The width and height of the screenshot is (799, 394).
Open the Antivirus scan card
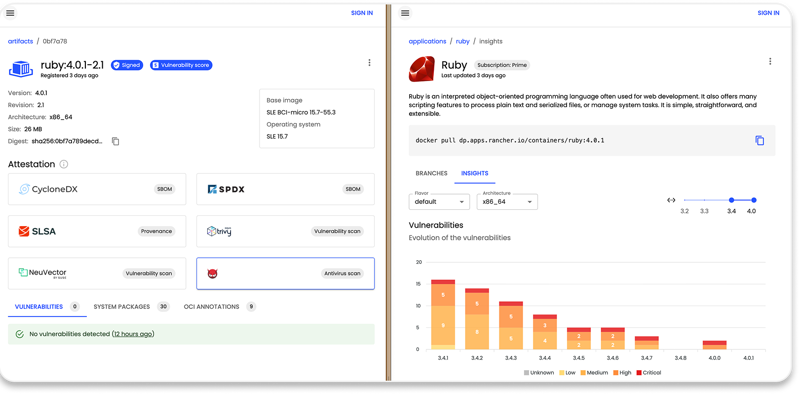pos(285,273)
